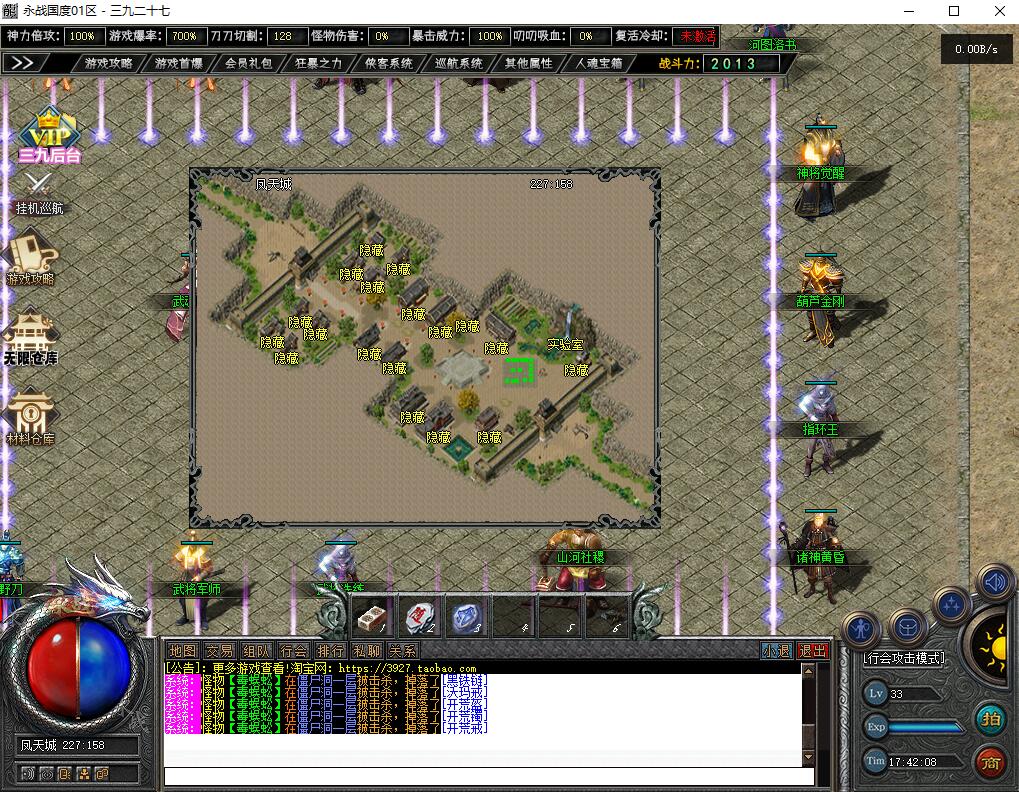Expand the top bar with >> arrows
Screen dimensions: 1019x792
click(x=23, y=63)
